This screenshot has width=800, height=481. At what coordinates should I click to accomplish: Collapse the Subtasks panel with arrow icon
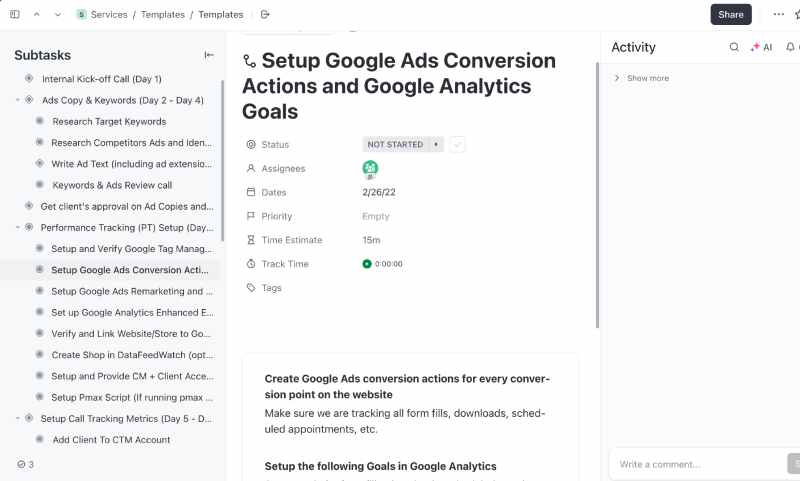(209, 55)
